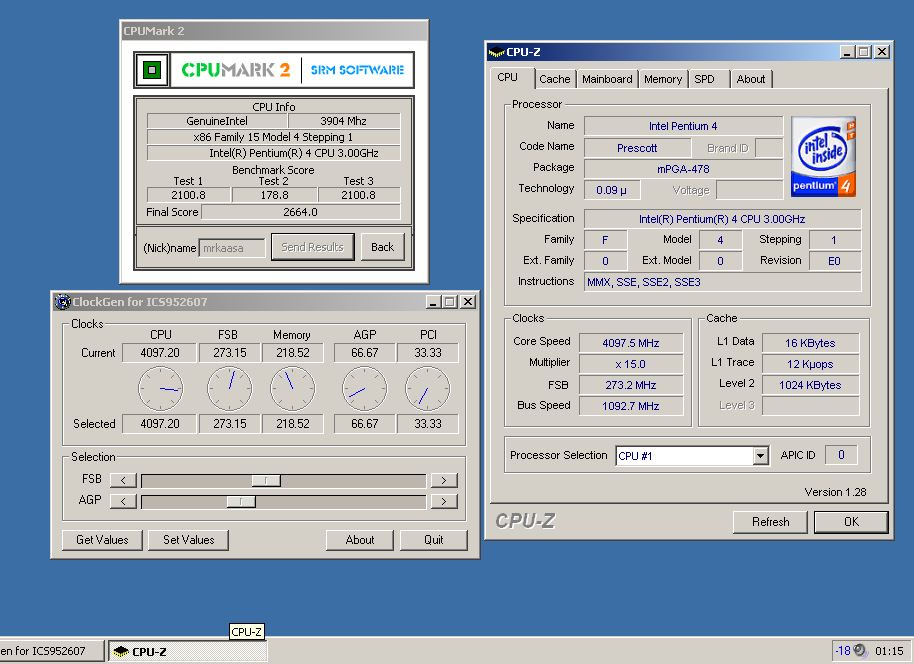Viewport: 914px width, 664px height.
Task: Decrease FSB with the left arrow button
Action: coord(123,480)
